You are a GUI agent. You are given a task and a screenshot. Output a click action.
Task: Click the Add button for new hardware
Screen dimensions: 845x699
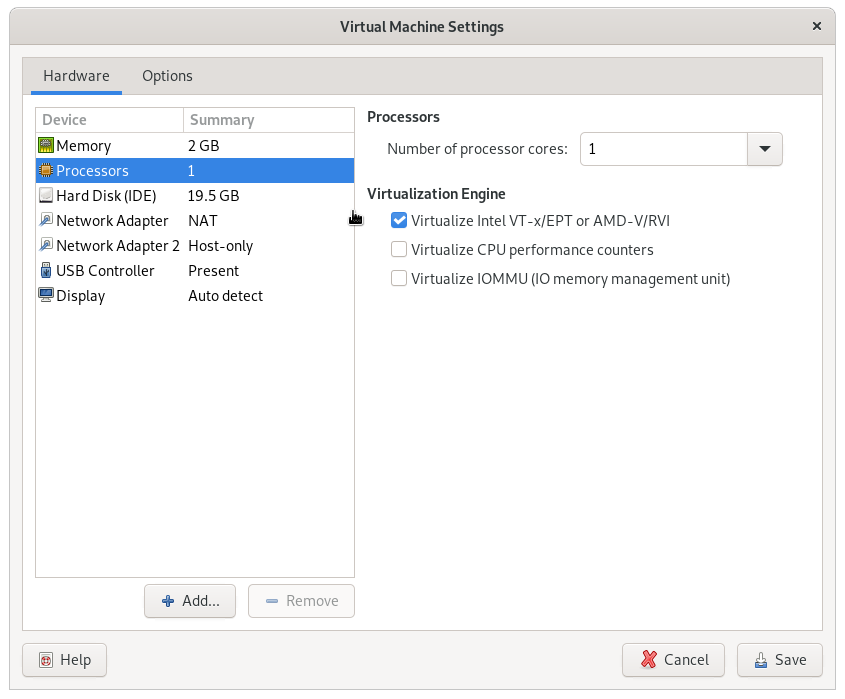[189, 601]
